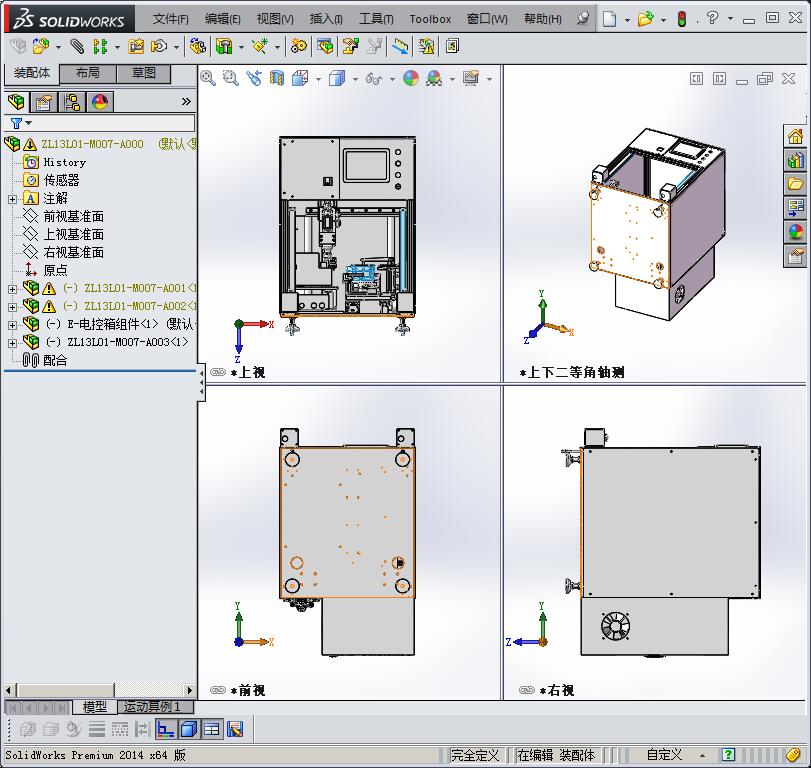Open the View Orientation dropdown arrow

pyautogui.click(x=318, y=79)
